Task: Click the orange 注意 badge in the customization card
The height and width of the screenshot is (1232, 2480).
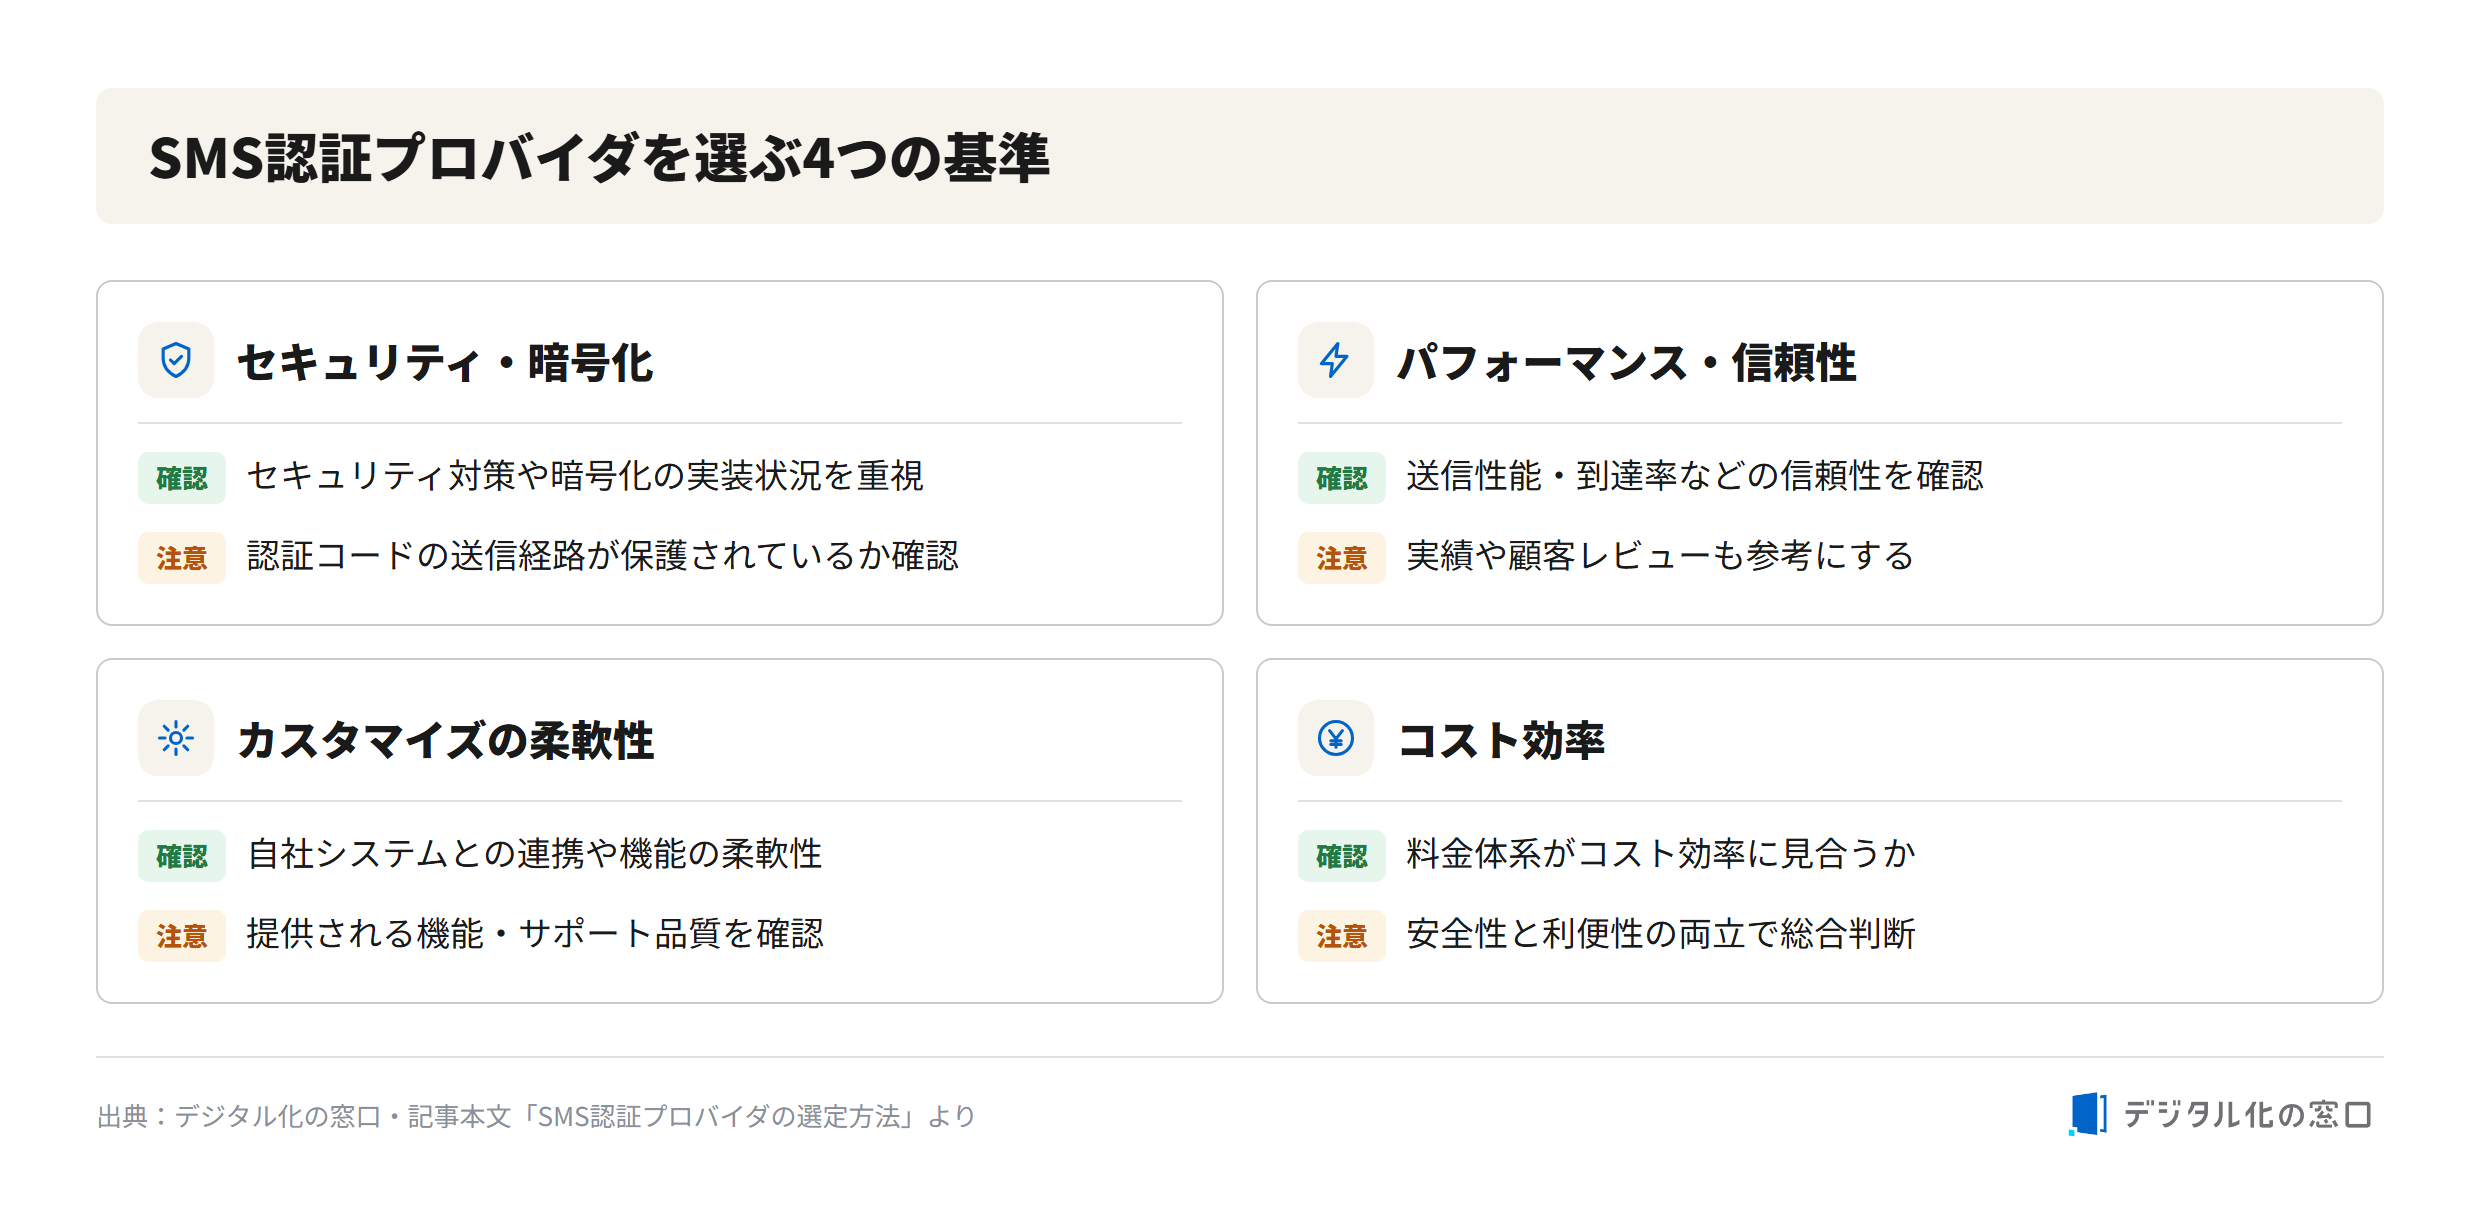Action: click(182, 936)
